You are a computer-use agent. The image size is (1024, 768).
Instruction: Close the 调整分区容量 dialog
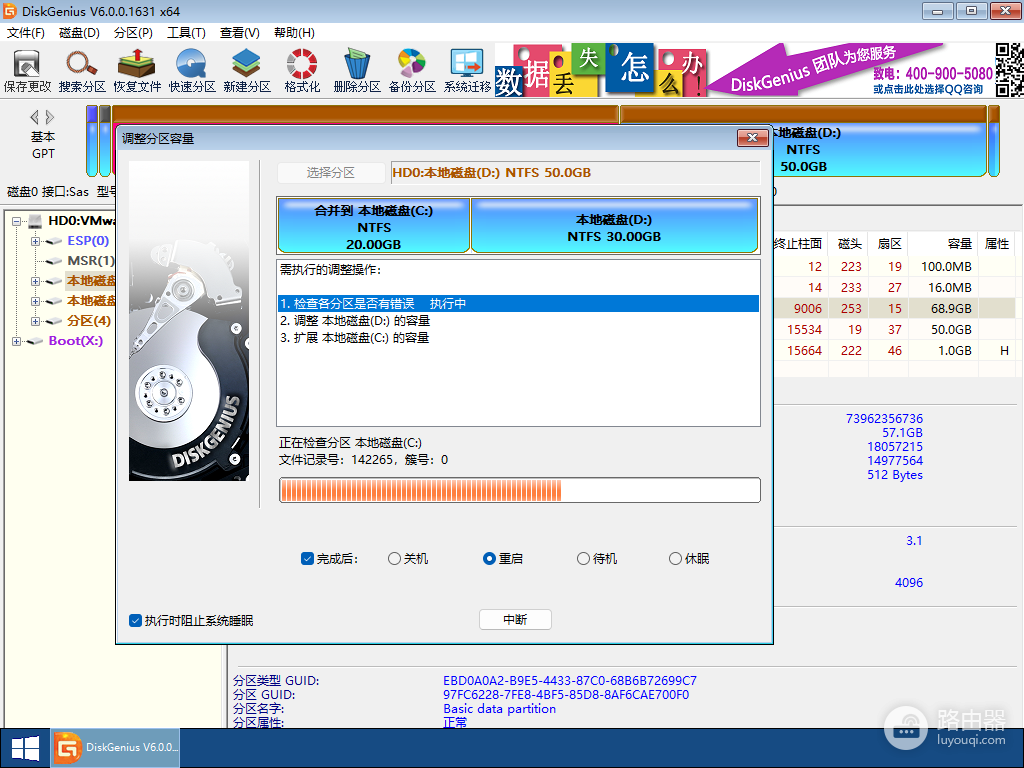752,137
